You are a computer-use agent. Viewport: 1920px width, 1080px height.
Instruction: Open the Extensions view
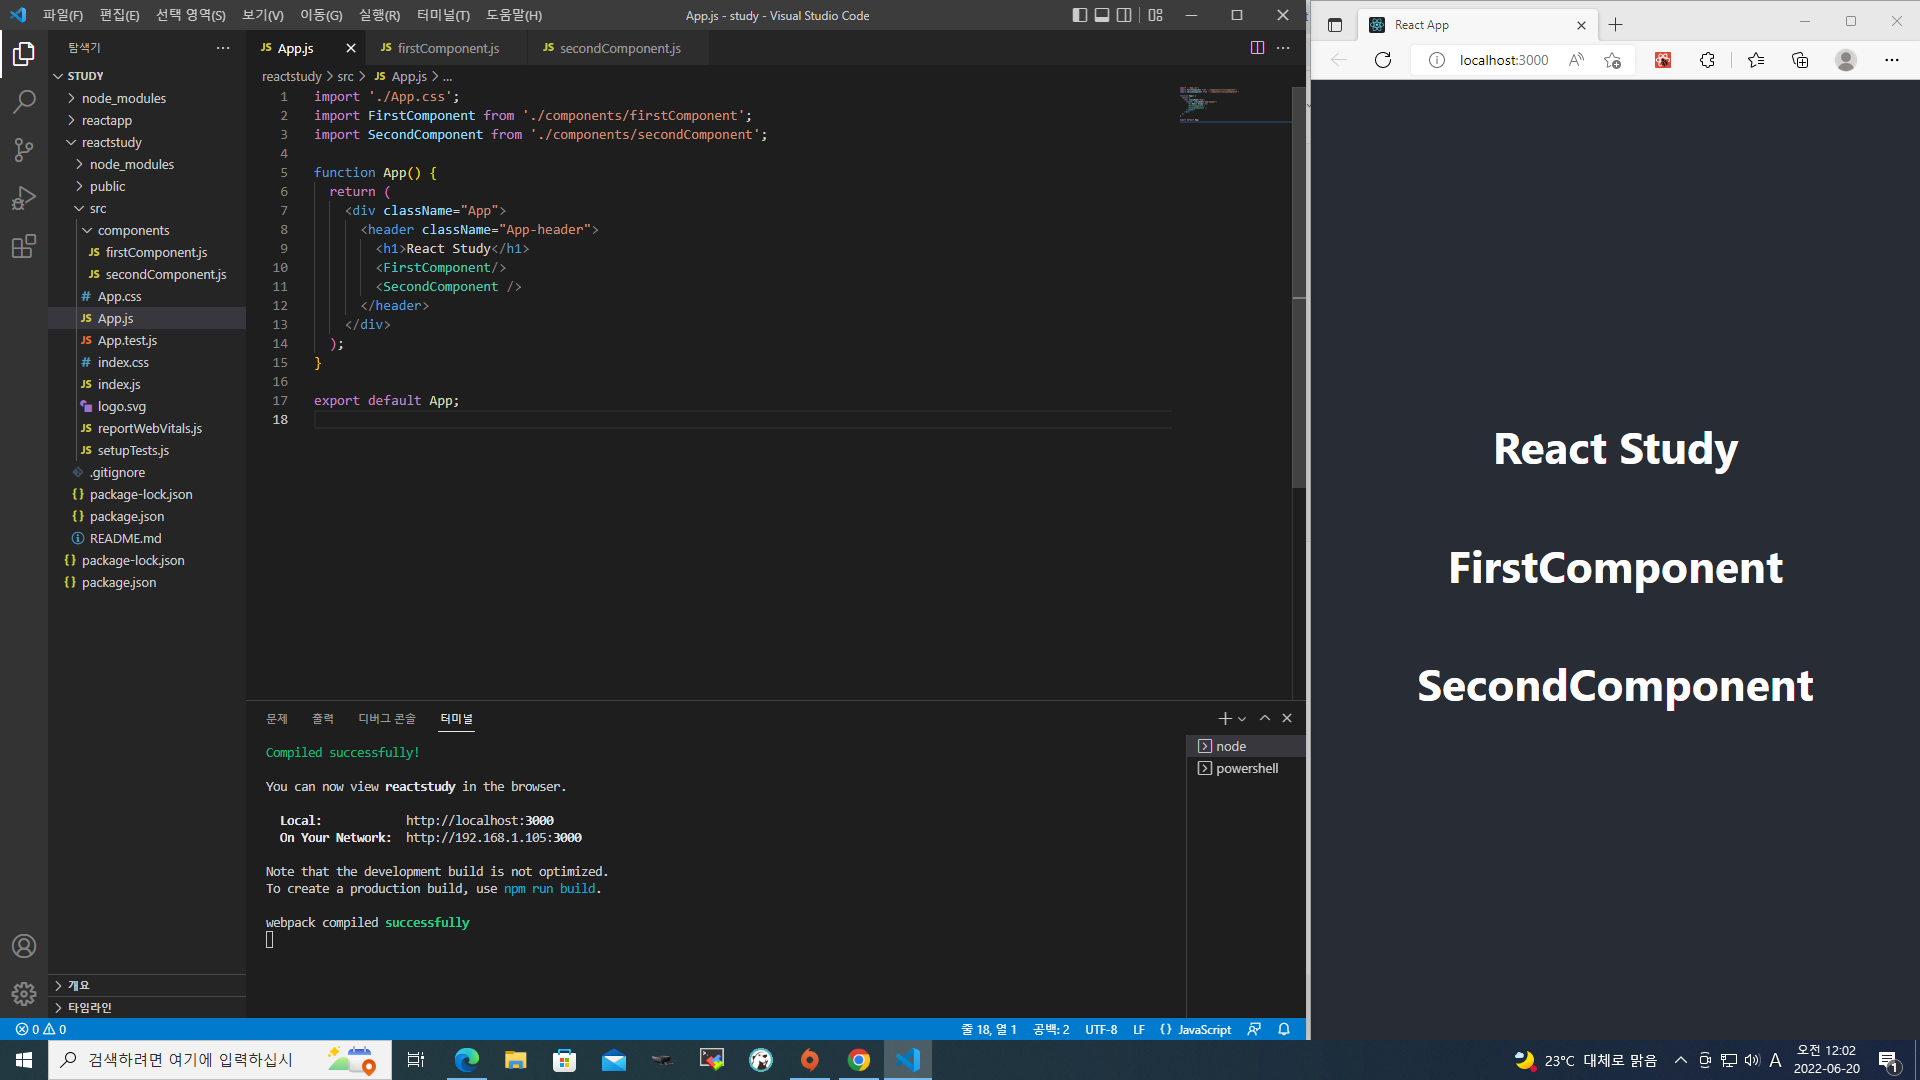point(24,246)
